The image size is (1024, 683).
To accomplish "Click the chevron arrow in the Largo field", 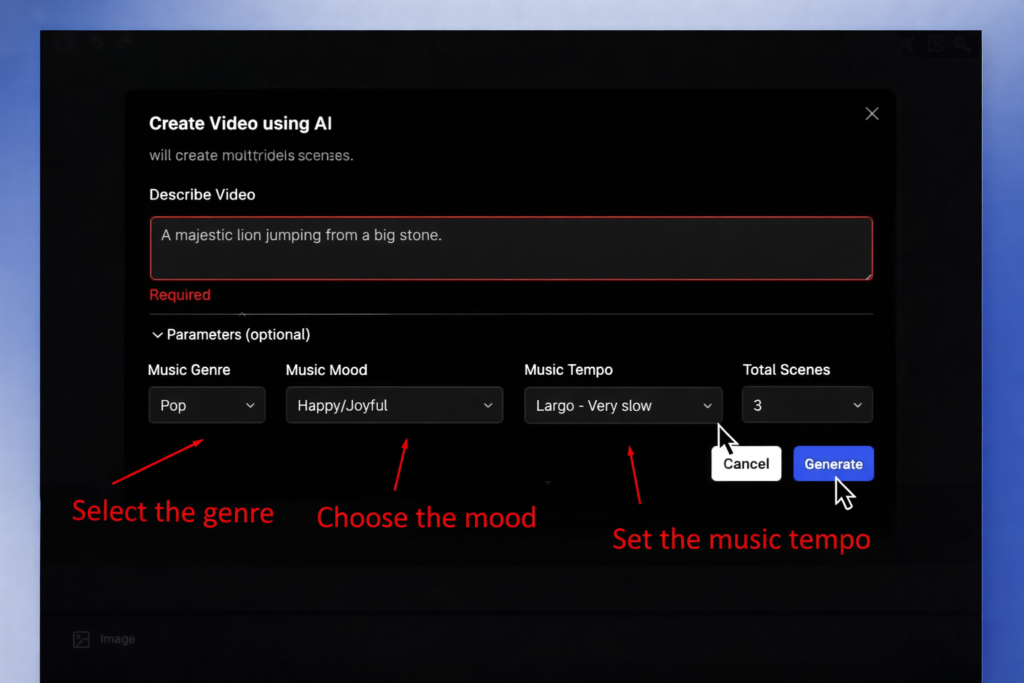I will point(707,406).
